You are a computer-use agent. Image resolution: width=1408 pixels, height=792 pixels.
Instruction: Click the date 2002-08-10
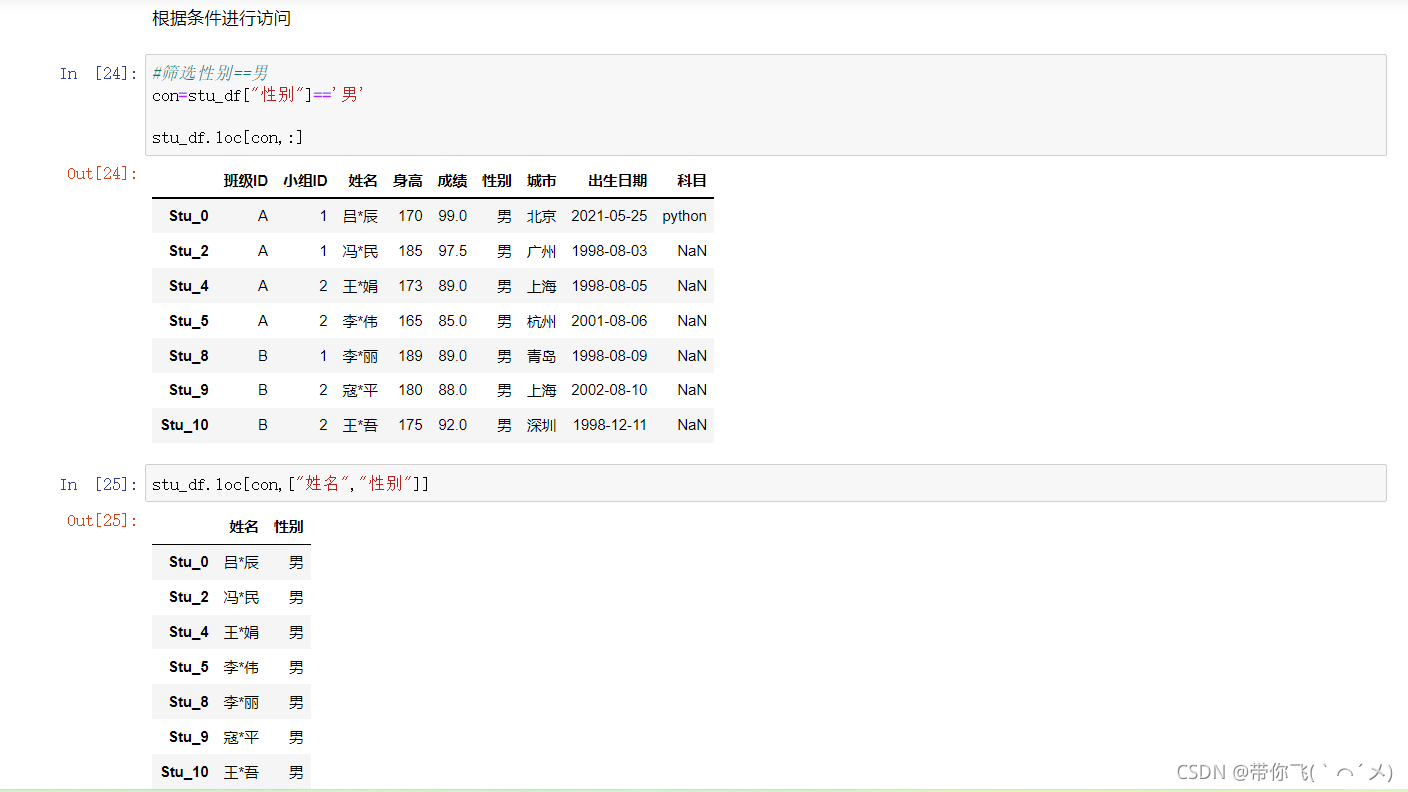coord(609,390)
